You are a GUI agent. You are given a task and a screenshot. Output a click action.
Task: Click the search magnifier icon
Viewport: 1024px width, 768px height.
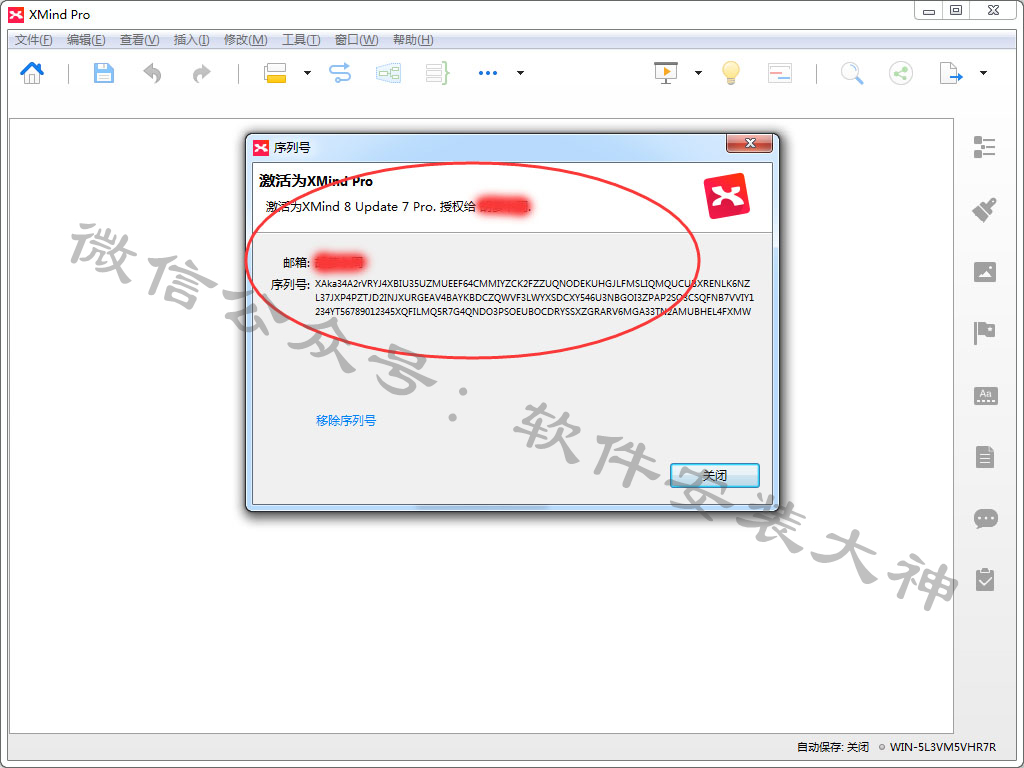[852, 73]
